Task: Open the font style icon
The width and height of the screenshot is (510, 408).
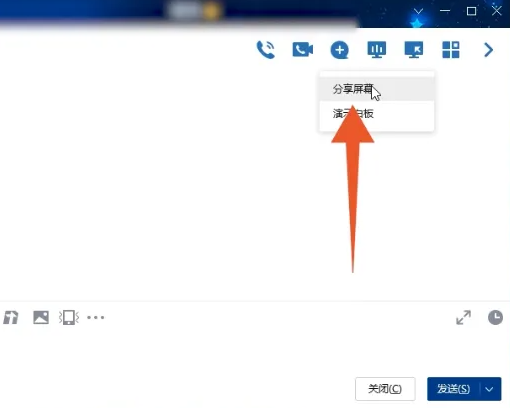Action: click(11, 317)
